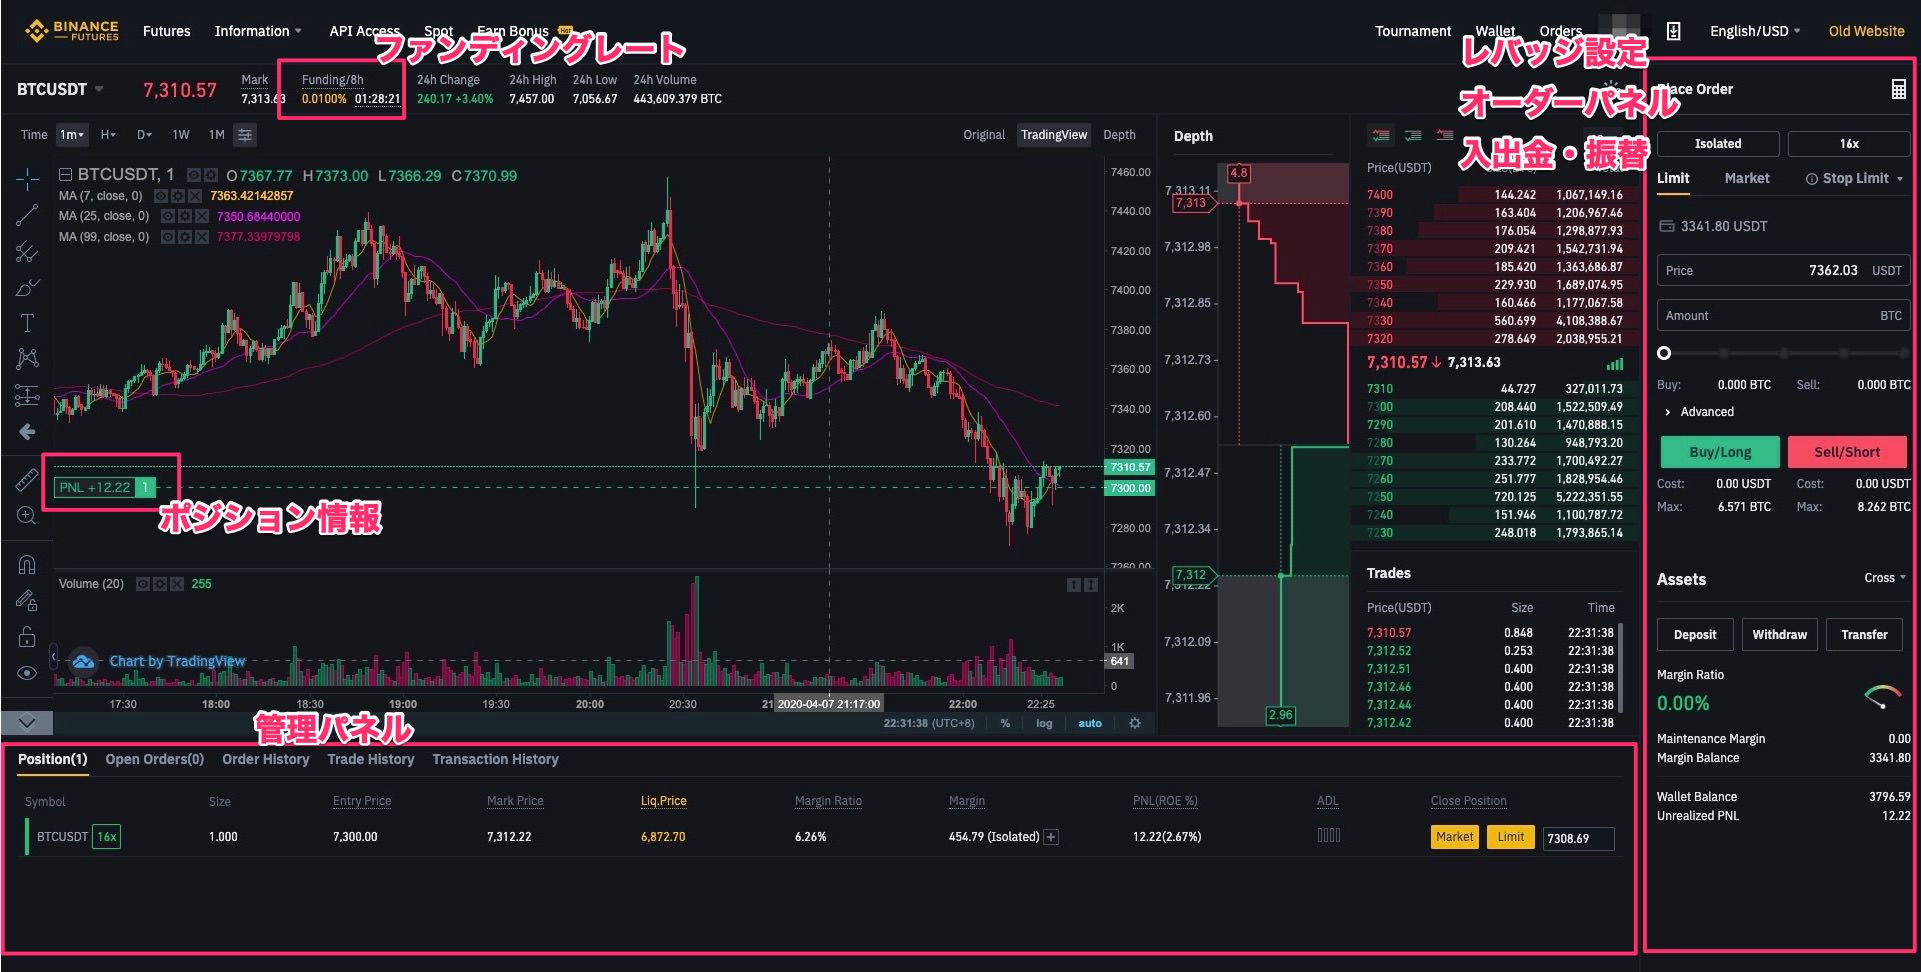Select the trend line drawing tool
1921x972 pixels.
[27, 215]
